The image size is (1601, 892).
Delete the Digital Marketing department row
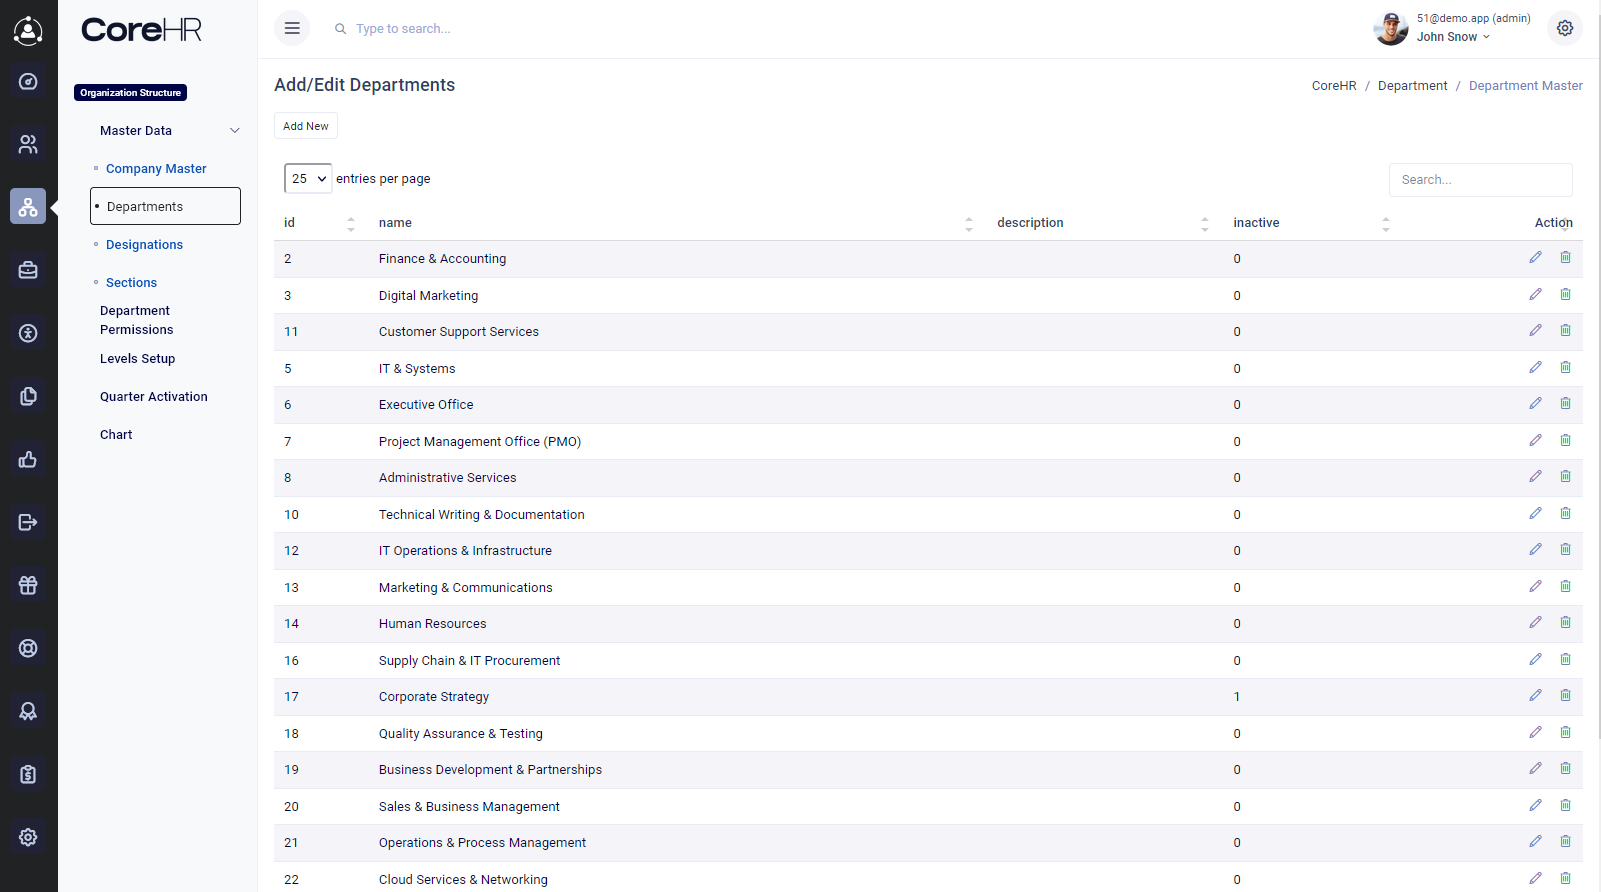(x=1565, y=295)
